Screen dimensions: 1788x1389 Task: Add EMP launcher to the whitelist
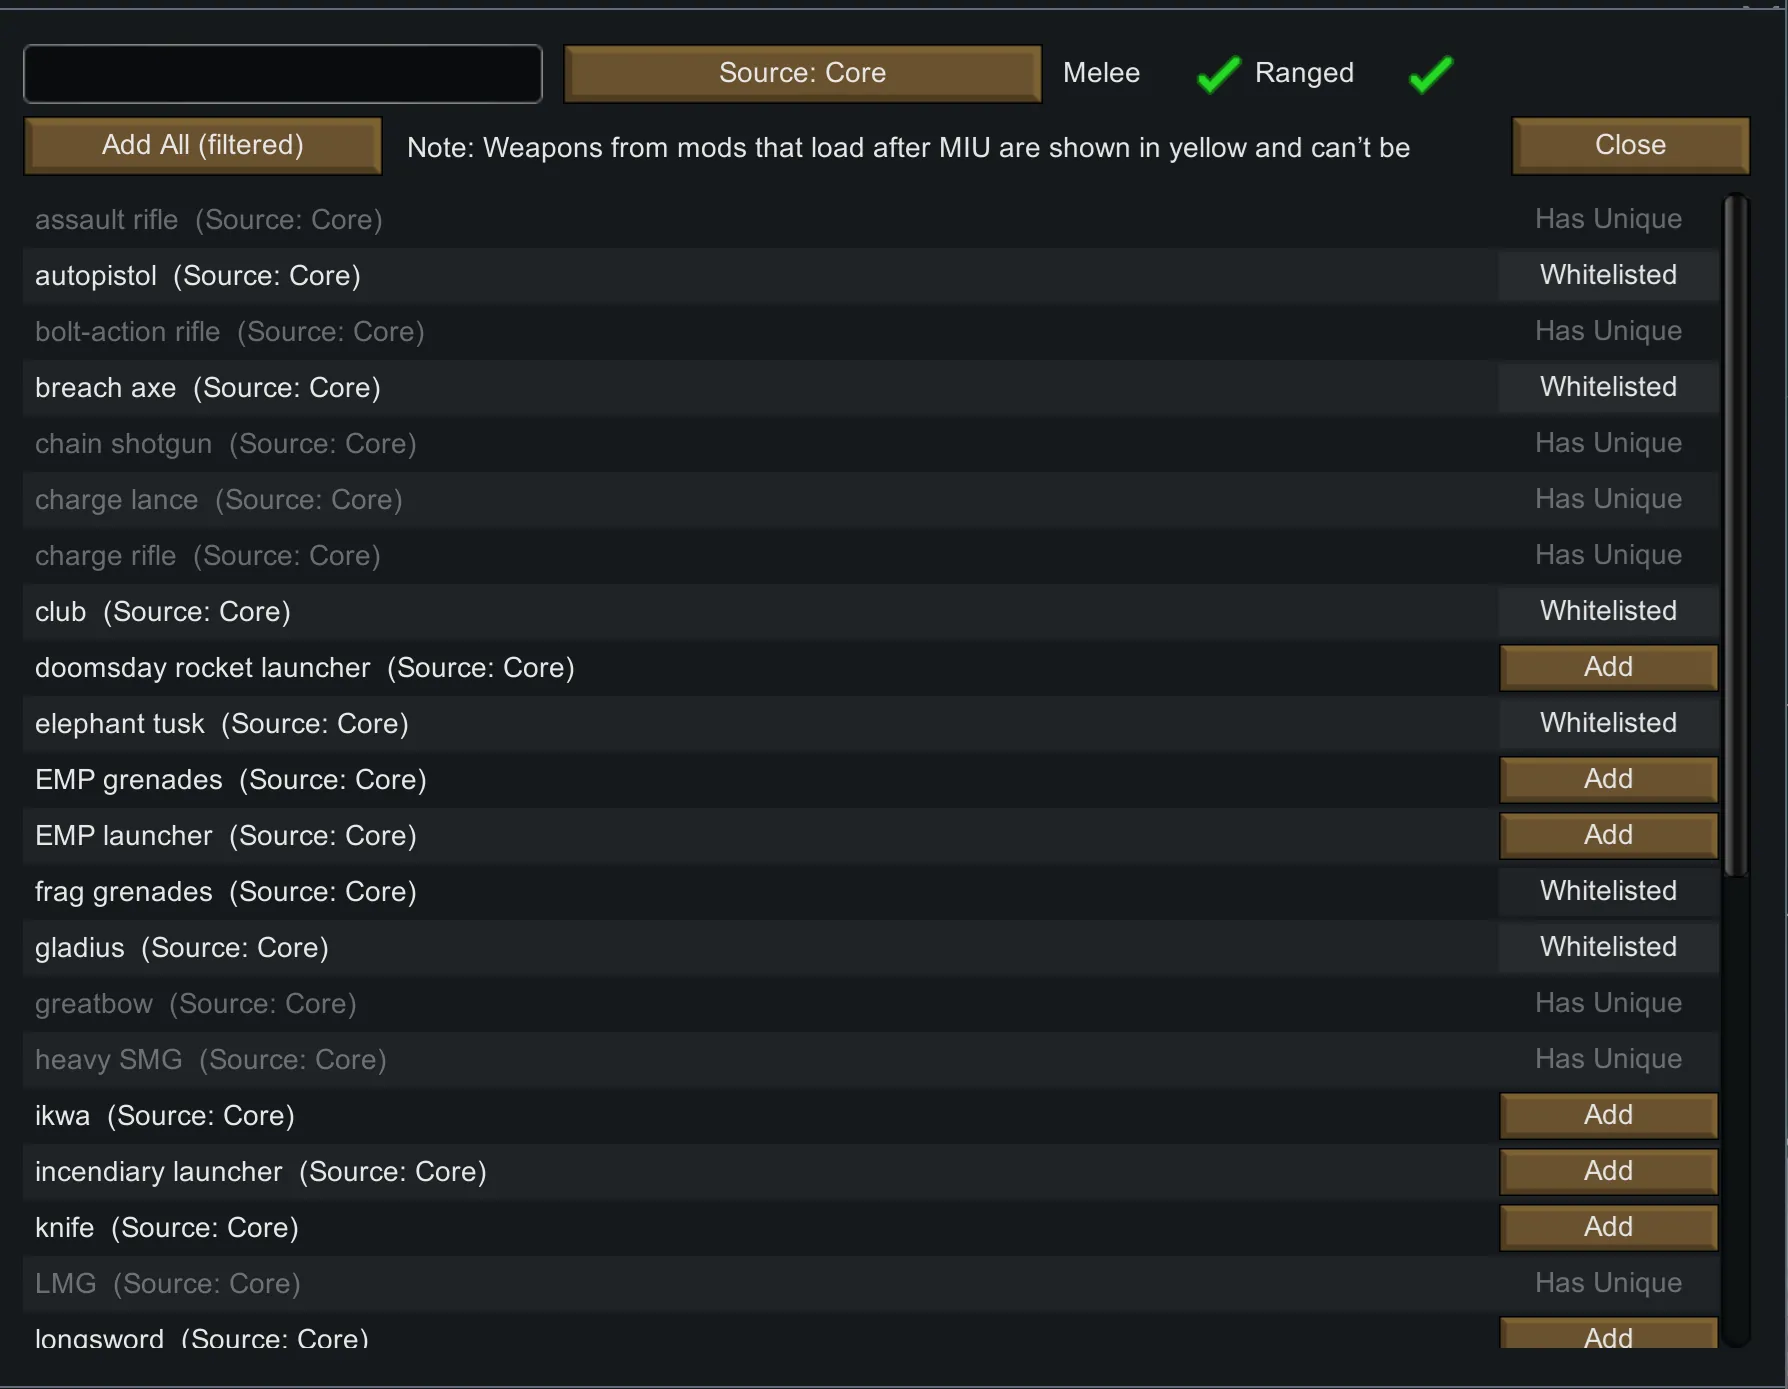coord(1608,835)
